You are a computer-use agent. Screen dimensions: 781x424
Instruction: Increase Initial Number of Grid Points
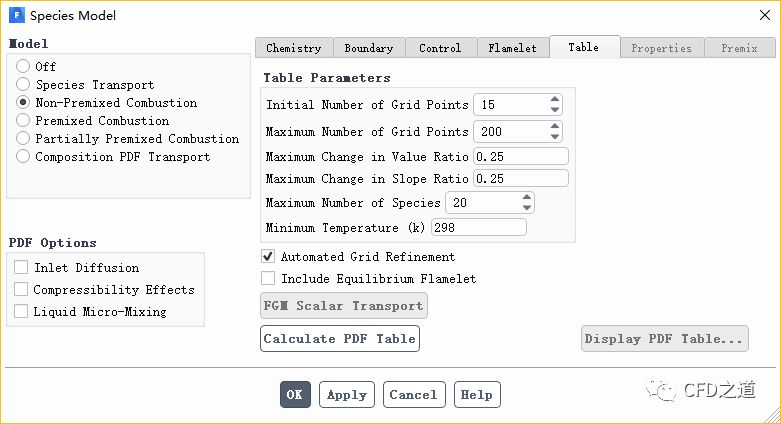pyautogui.click(x=554, y=100)
